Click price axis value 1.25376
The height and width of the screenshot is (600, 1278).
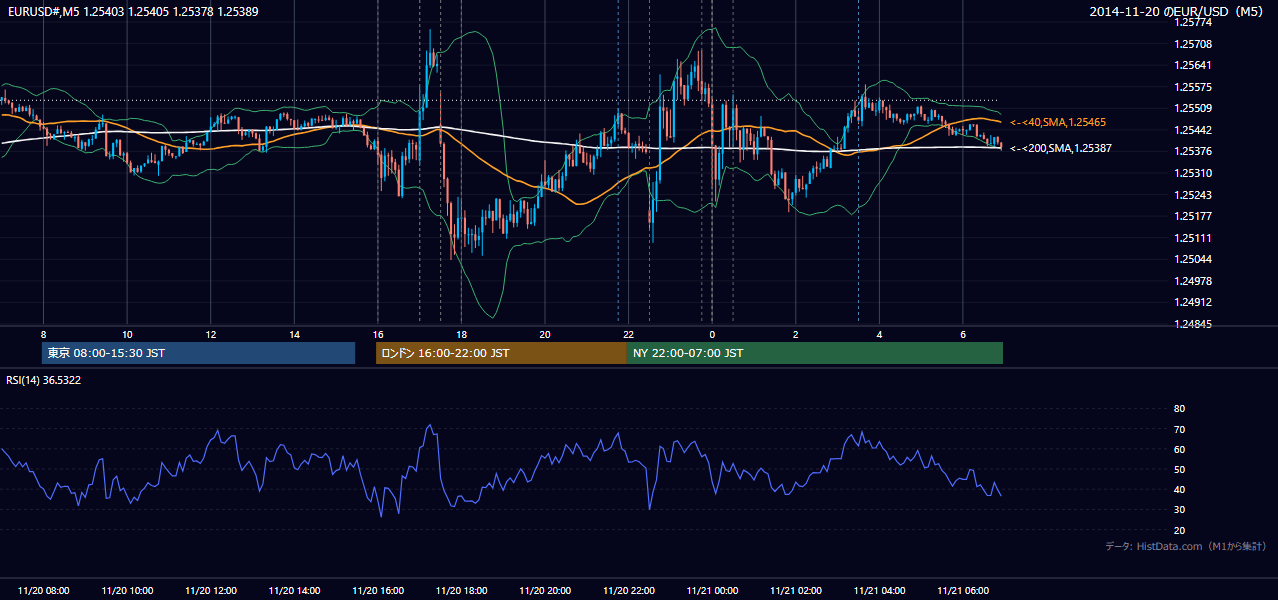click(1193, 152)
